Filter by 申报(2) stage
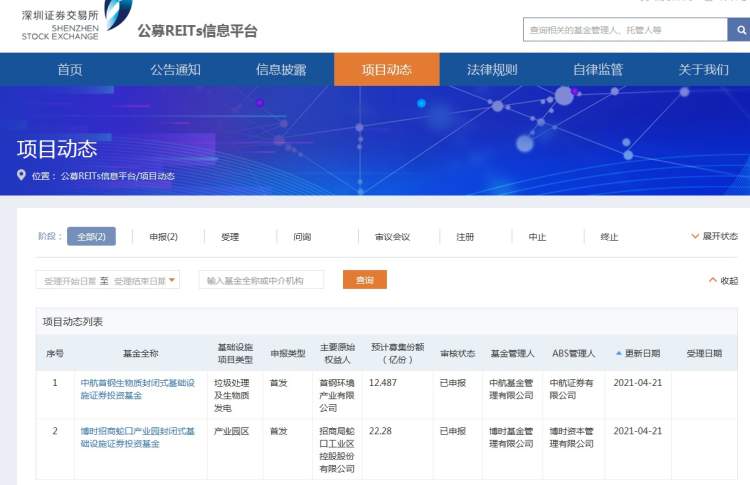 click(x=164, y=237)
